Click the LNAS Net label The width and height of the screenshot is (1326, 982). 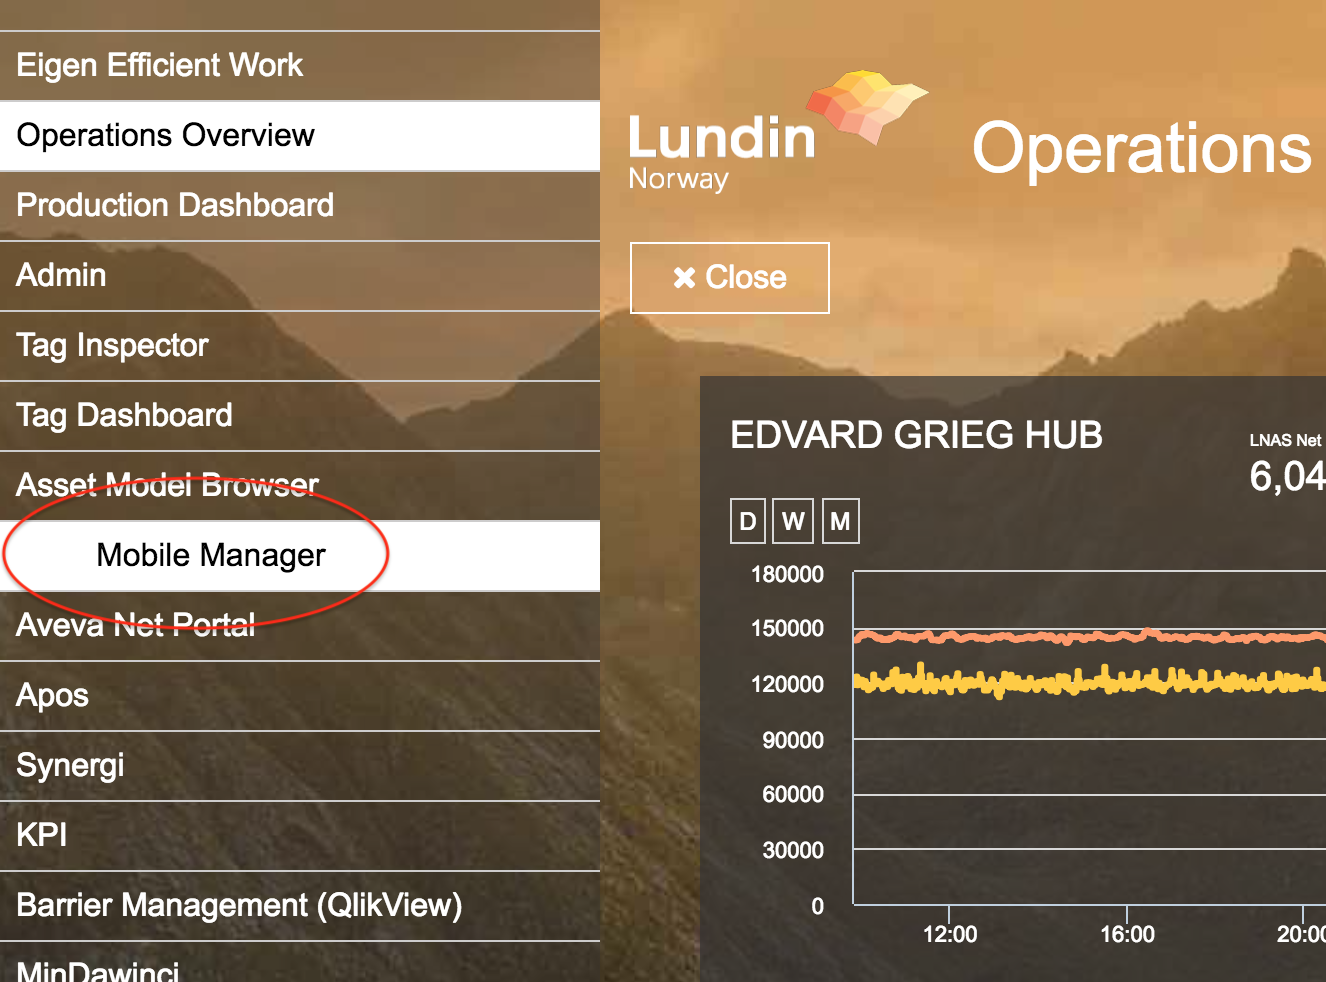1285,440
